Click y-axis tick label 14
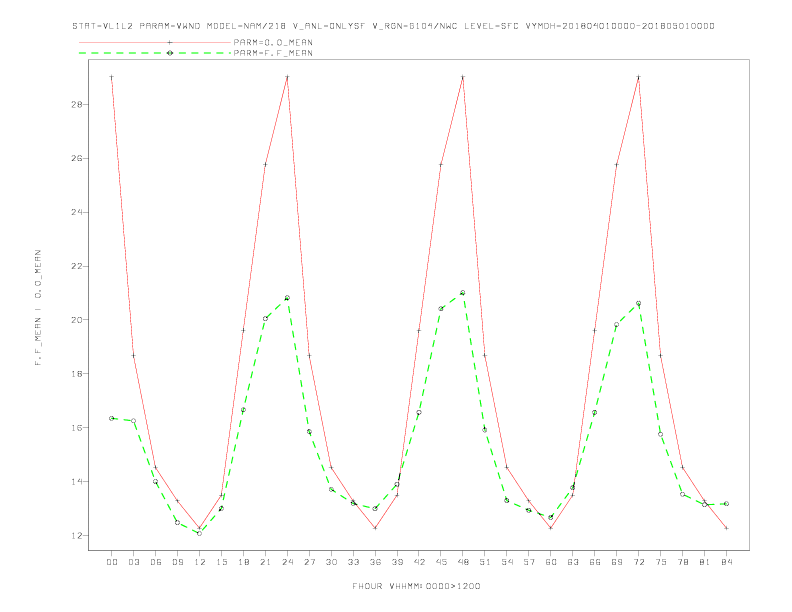The width and height of the screenshot is (792, 612). tap(77, 482)
